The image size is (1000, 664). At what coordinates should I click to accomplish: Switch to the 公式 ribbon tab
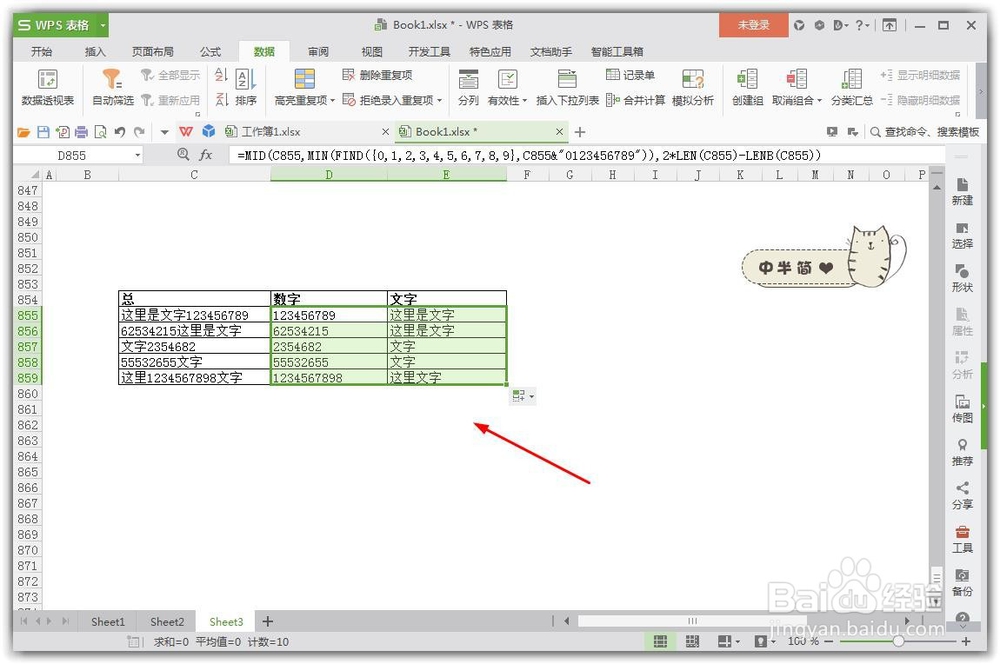[x=211, y=51]
